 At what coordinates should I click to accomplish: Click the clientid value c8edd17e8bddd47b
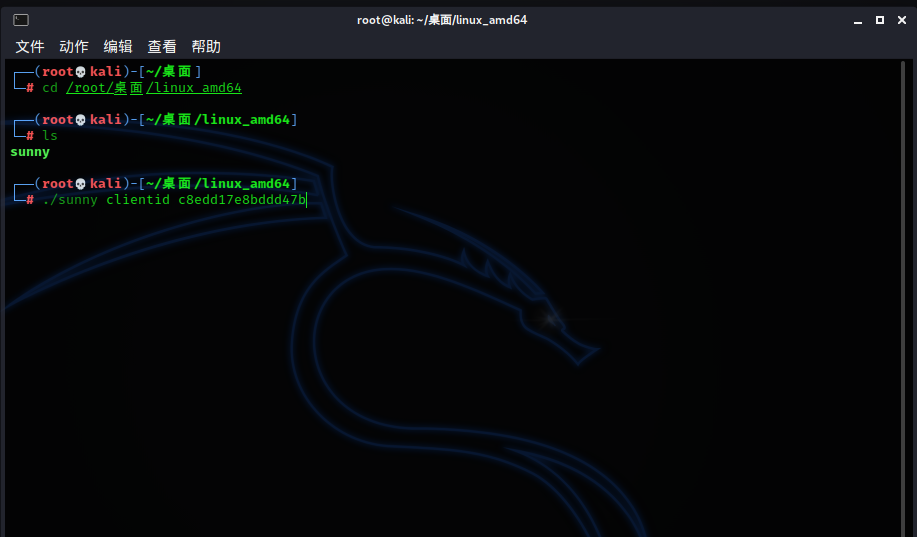(x=242, y=200)
